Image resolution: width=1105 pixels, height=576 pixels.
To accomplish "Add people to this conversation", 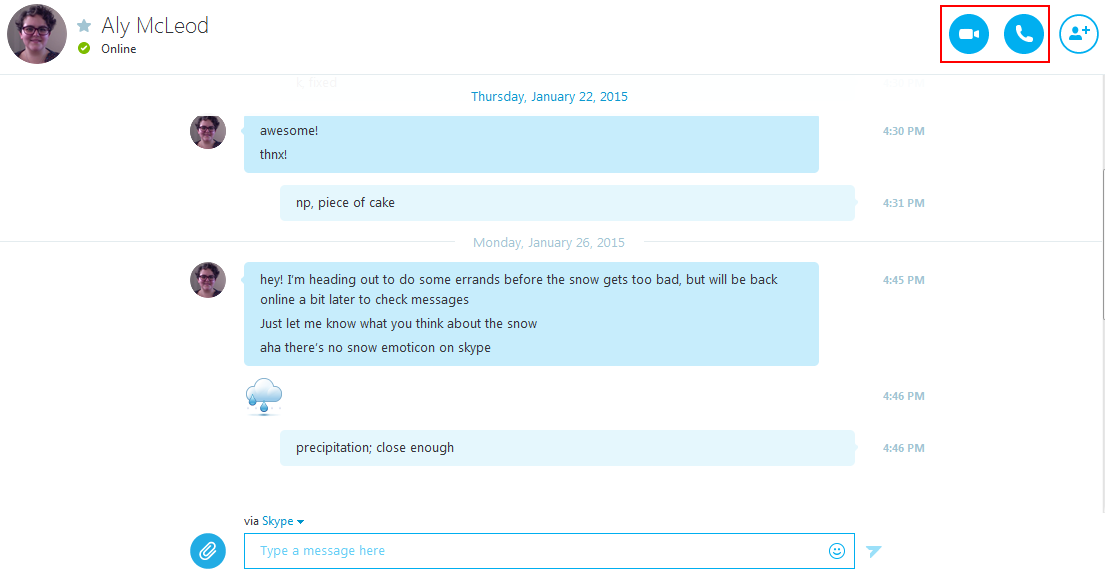I will (x=1079, y=34).
